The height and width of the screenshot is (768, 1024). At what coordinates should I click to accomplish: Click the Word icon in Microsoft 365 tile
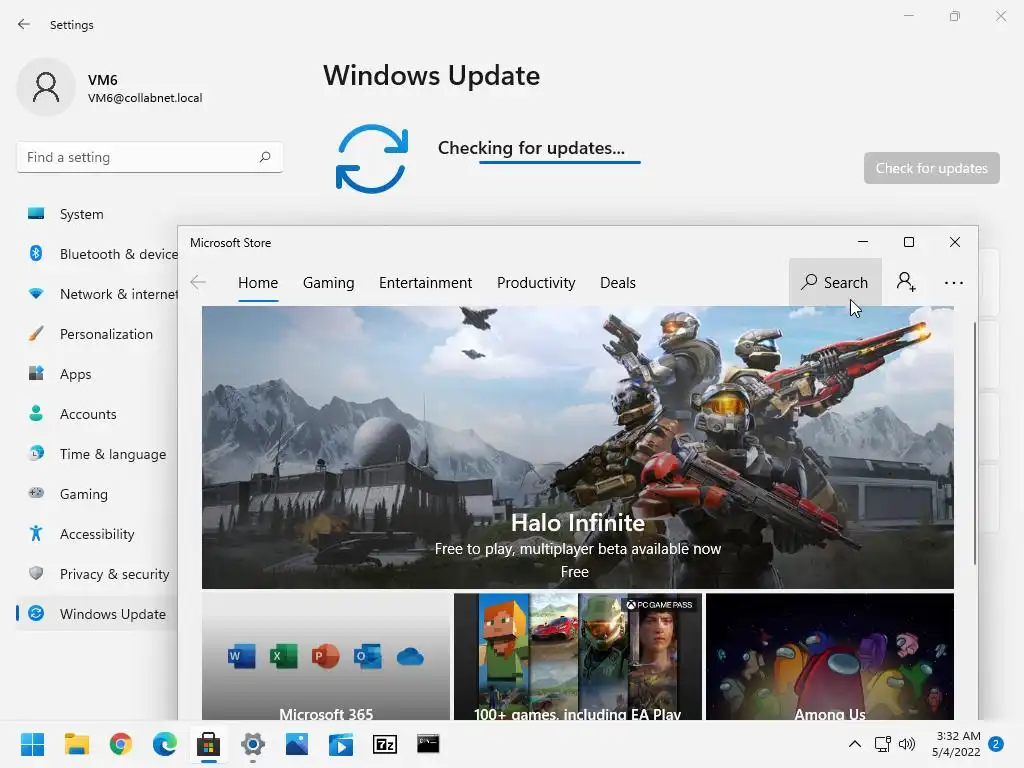point(242,656)
